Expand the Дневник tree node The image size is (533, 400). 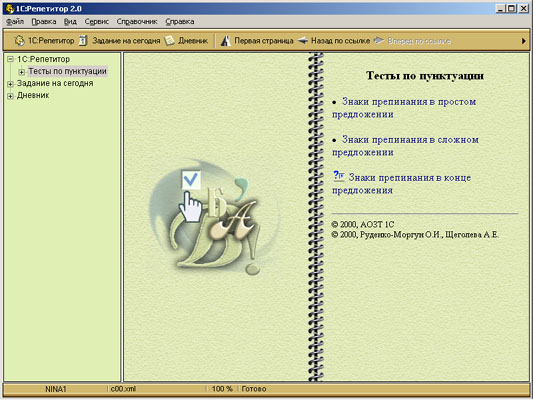[11, 96]
